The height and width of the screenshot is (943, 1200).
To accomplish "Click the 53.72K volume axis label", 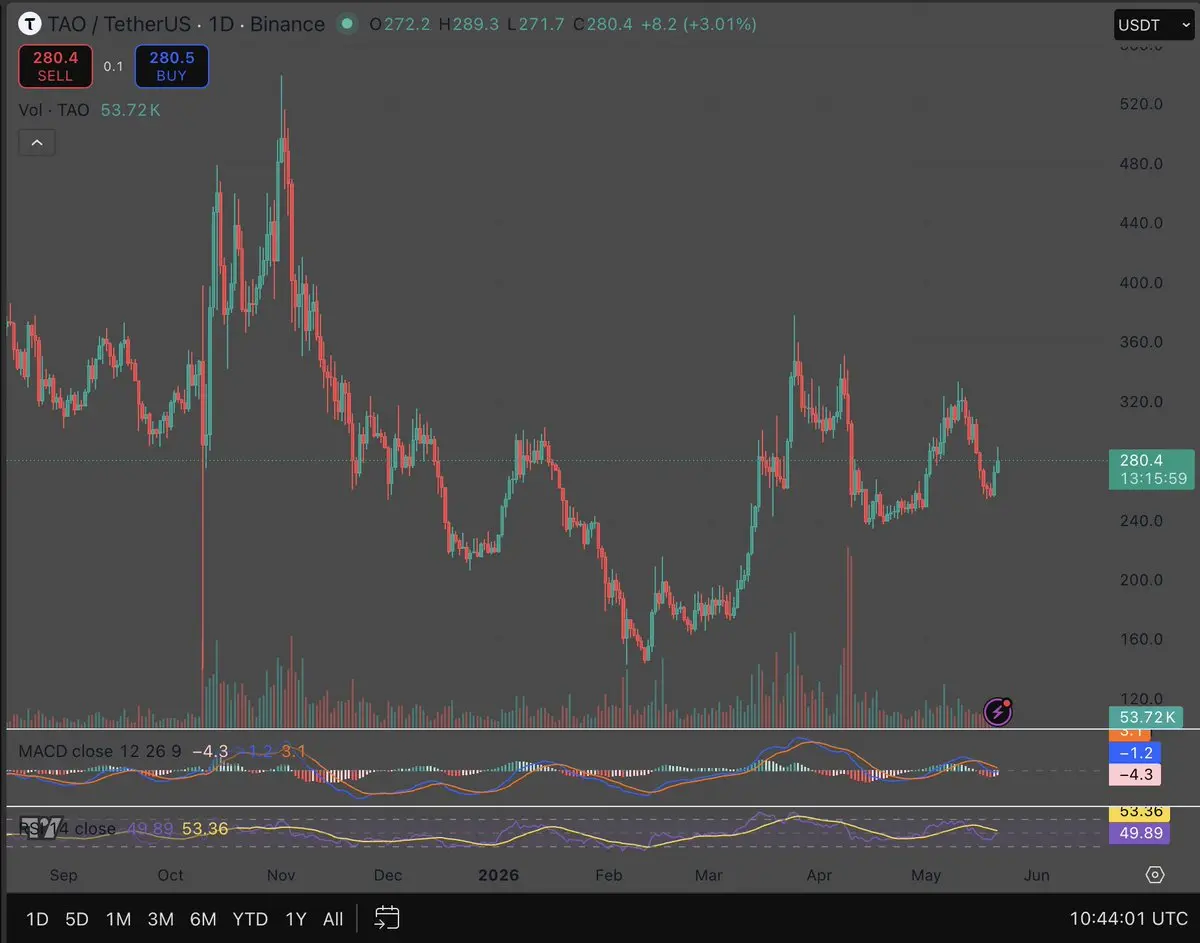I will 1146,717.
